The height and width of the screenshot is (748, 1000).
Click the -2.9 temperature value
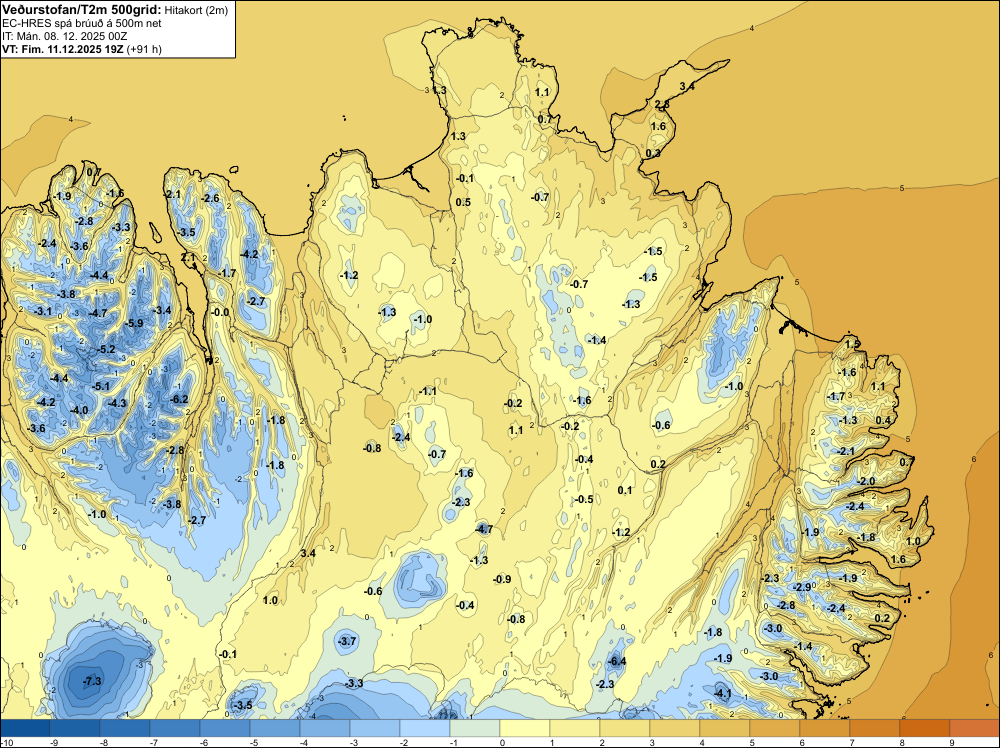801,587
